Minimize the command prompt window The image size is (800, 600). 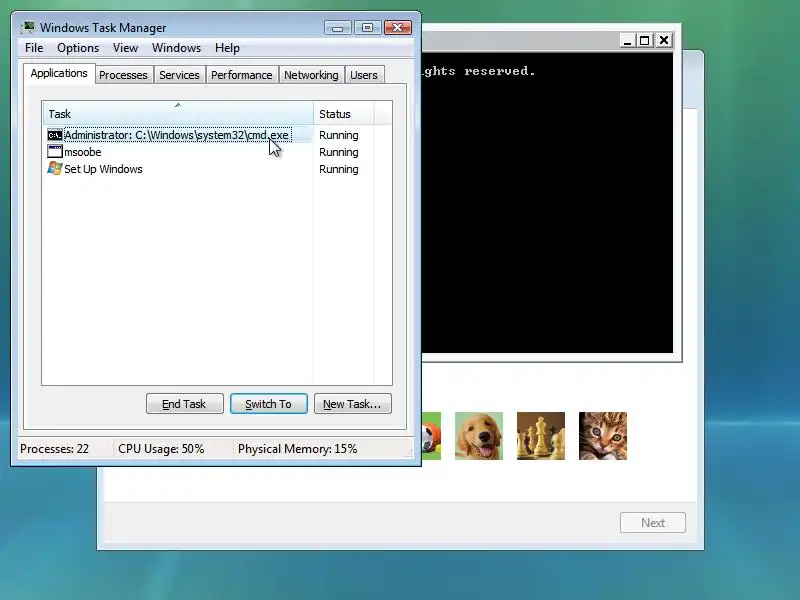(627, 40)
